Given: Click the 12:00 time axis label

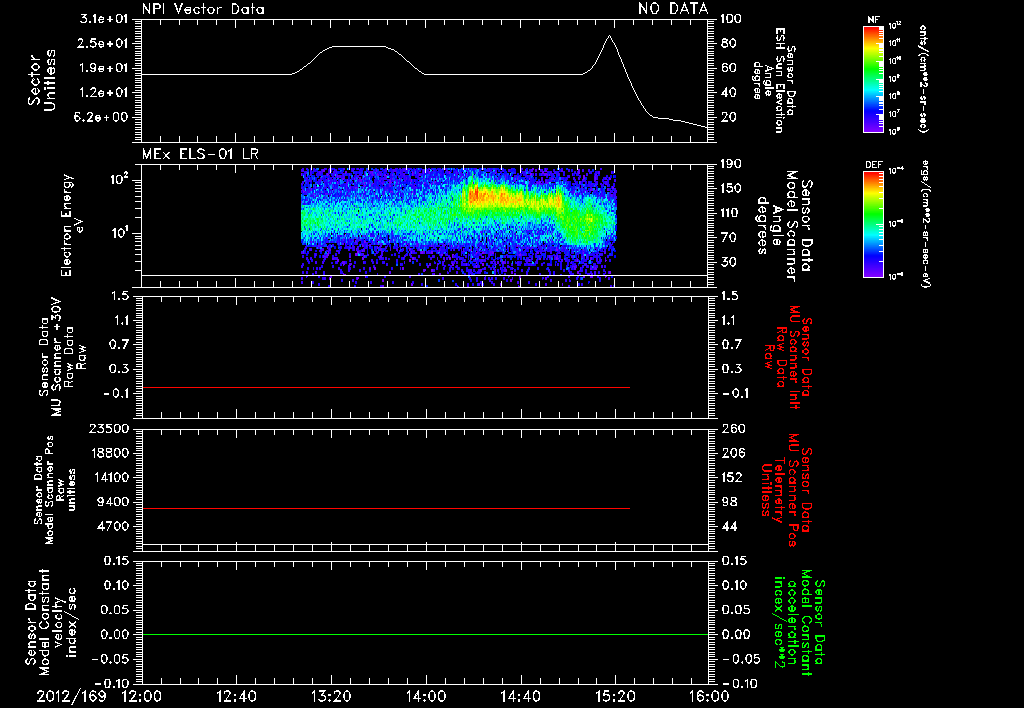Looking at the screenshot, I should point(142,697).
